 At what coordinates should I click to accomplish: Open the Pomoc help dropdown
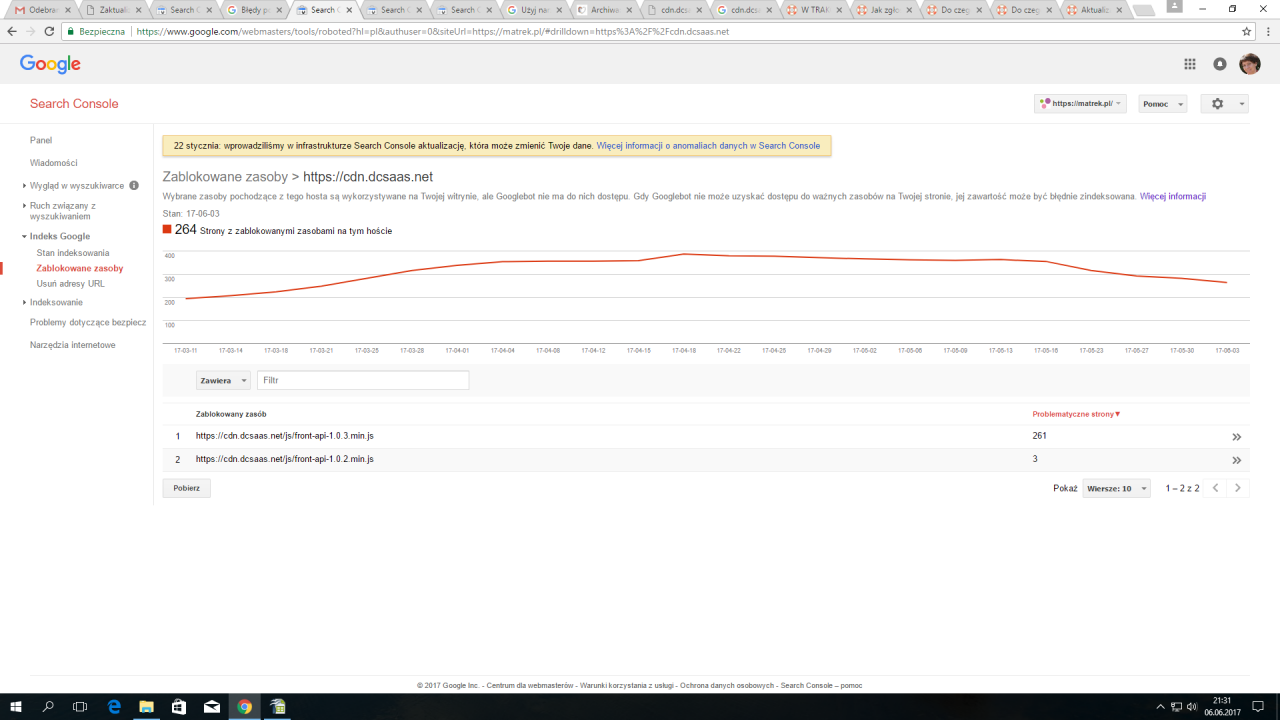pos(1163,104)
